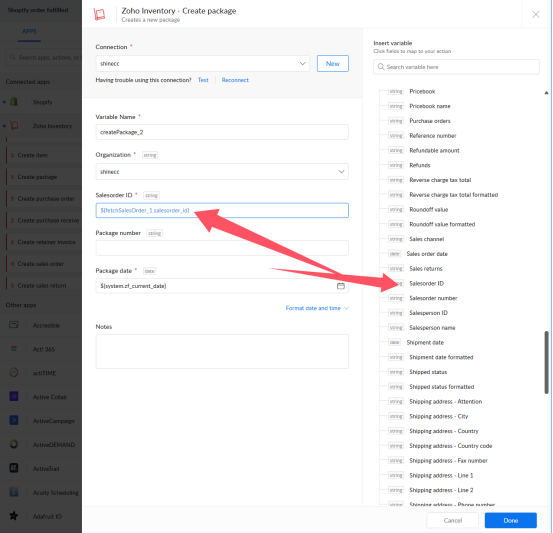This screenshot has width=553, height=533.
Task: Open the Package date calendar picker
Action: pyautogui.click(x=340, y=286)
